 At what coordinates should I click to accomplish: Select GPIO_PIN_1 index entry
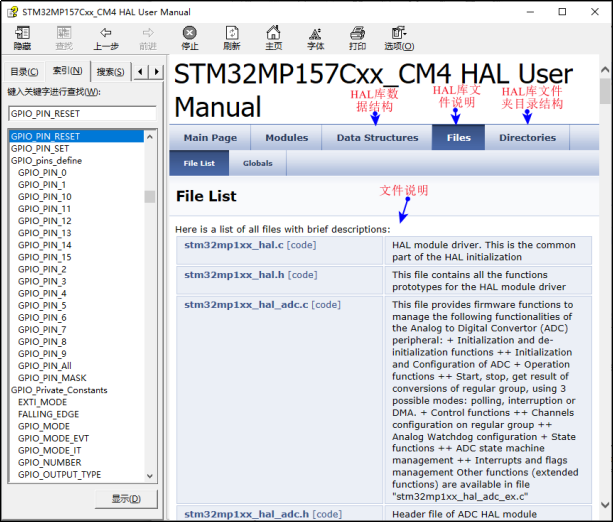tap(42, 185)
